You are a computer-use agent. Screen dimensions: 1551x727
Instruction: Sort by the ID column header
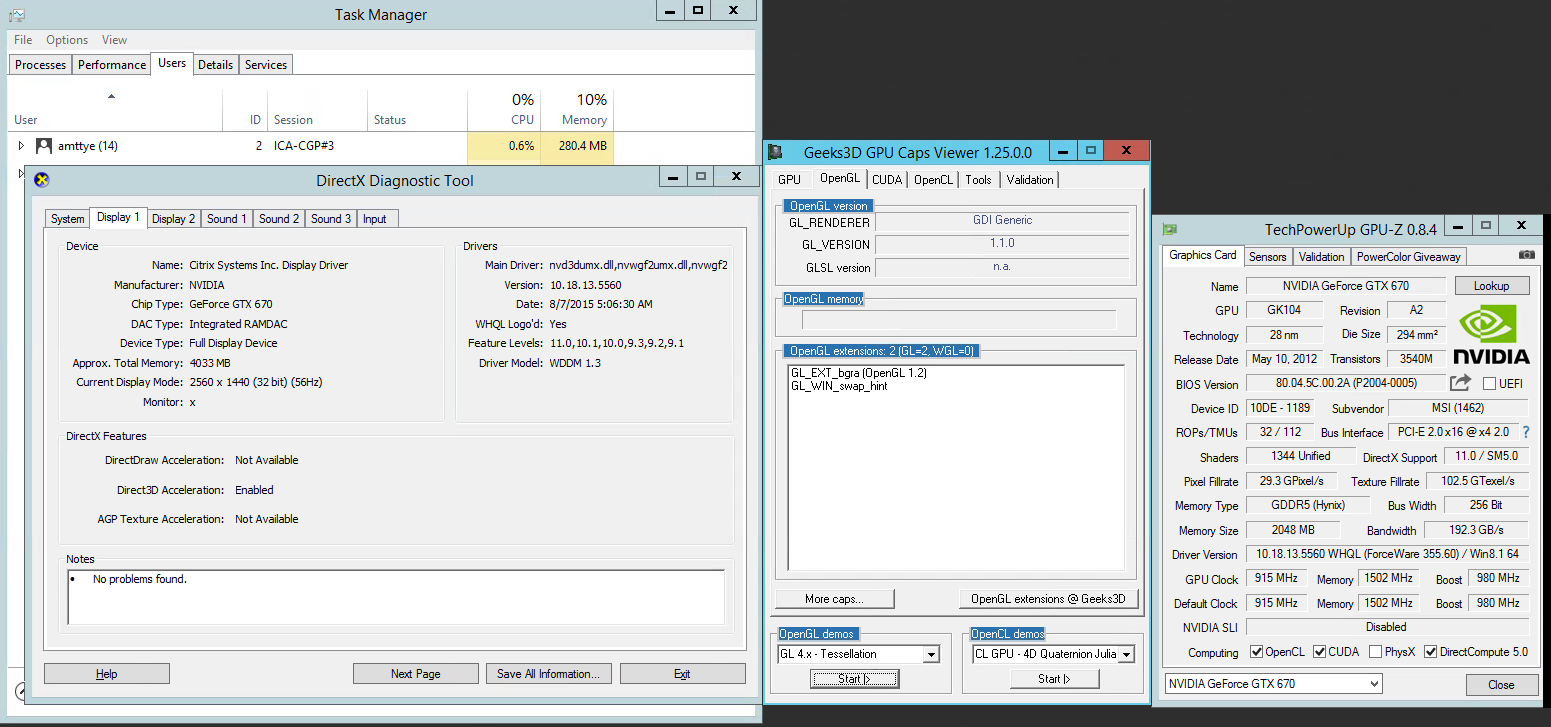tap(245, 110)
